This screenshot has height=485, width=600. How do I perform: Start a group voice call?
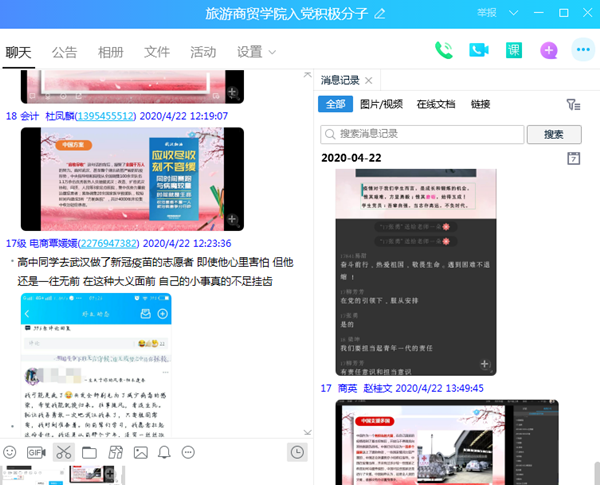(445, 51)
